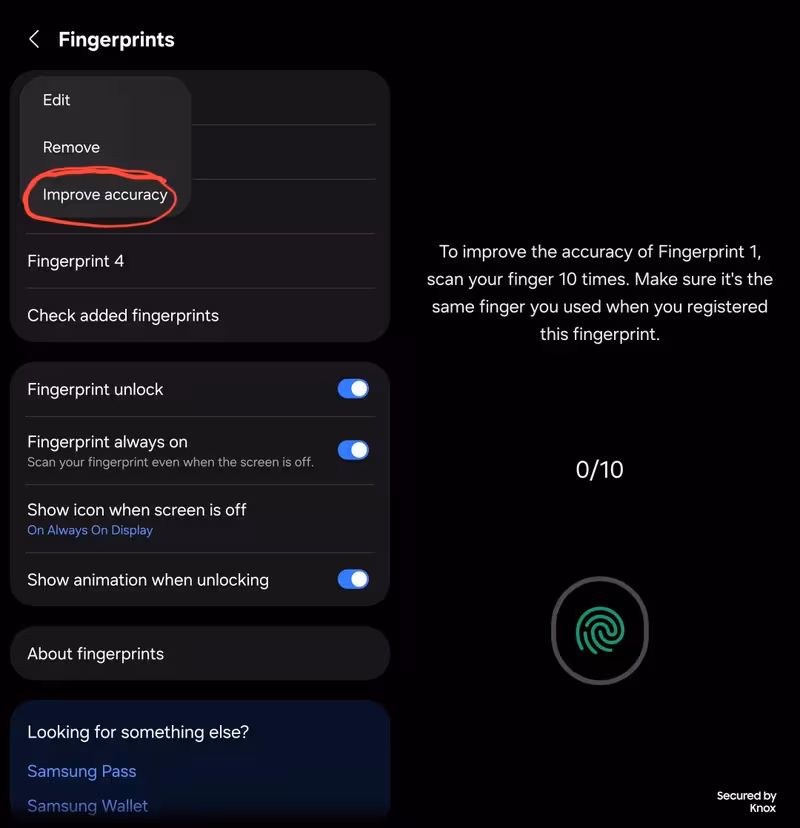
Task: Open About fingerprints
Action: click(x=200, y=654)
